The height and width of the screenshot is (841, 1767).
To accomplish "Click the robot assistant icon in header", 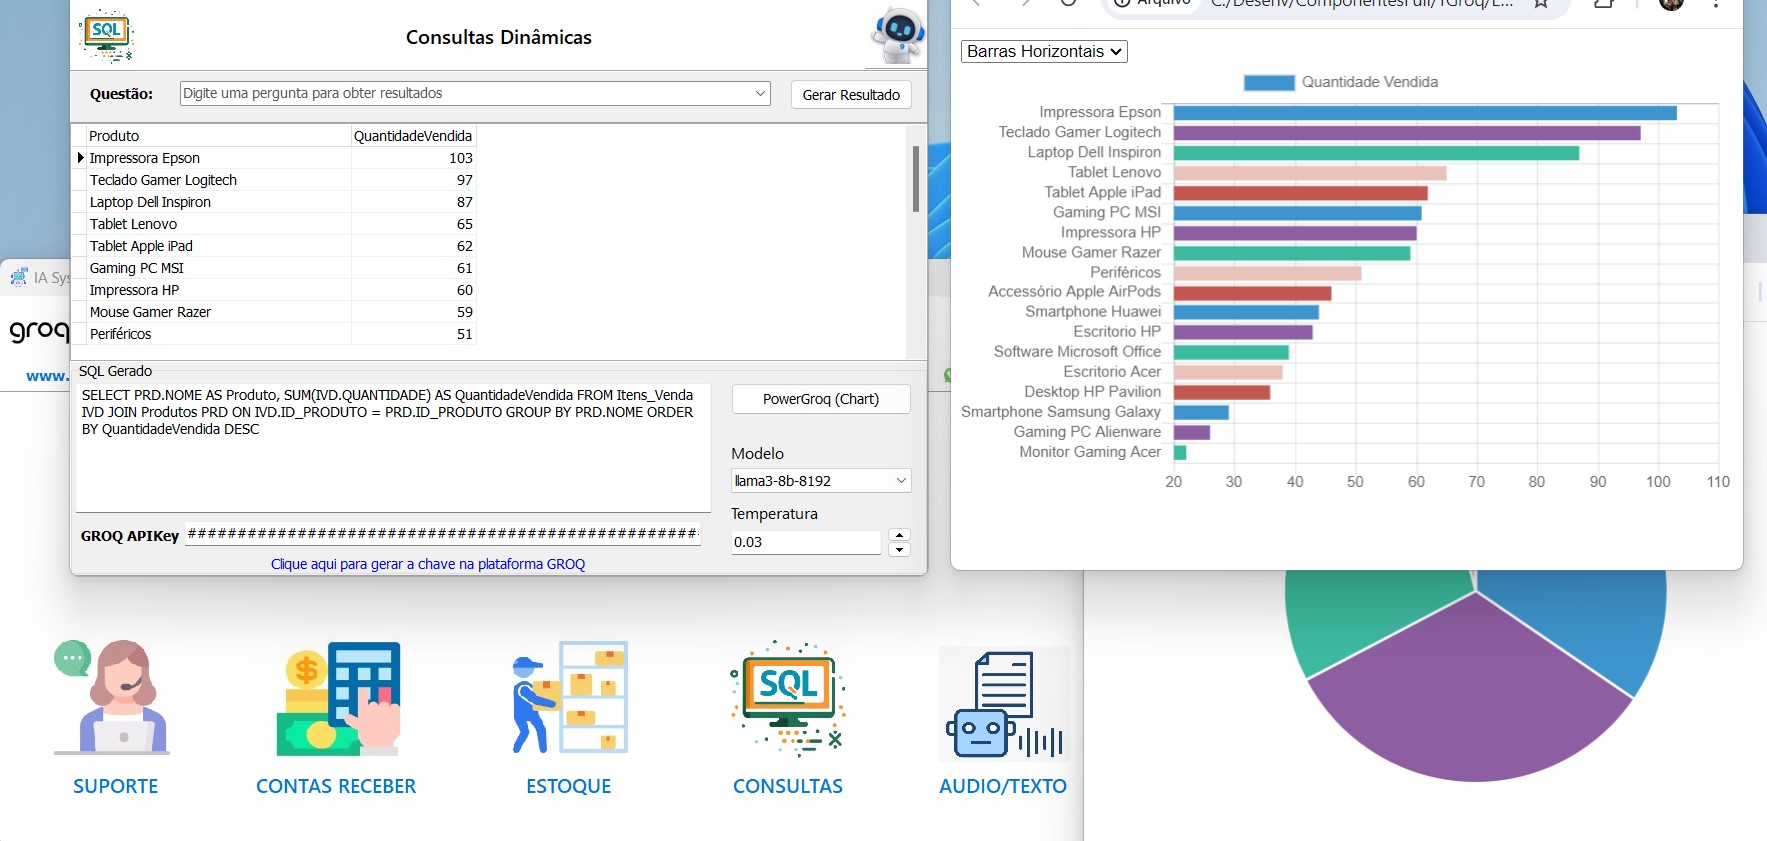I will pos(897,35).
